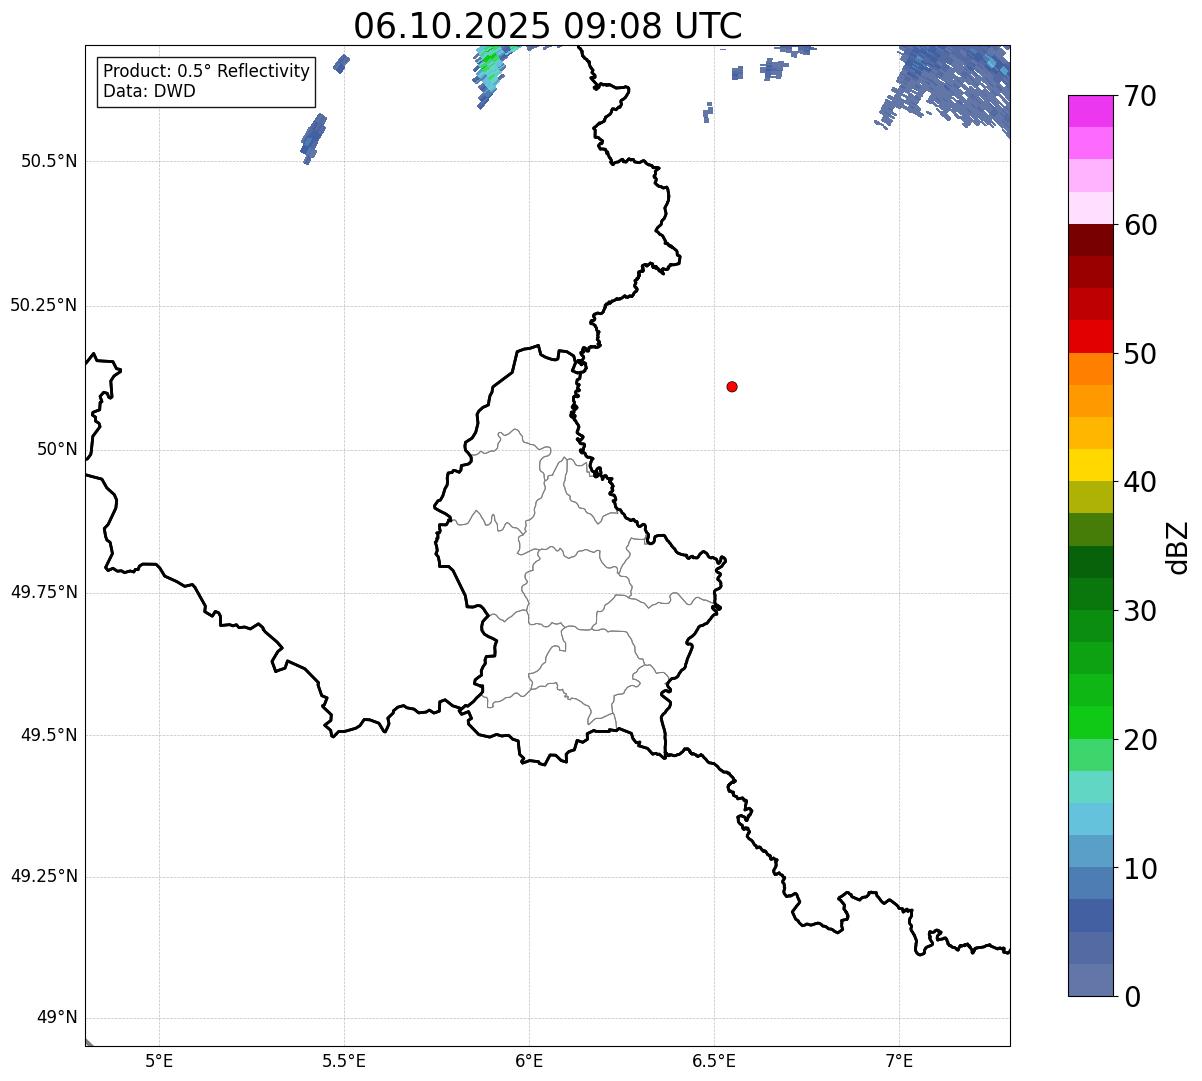This screenshot has height=1081, width=1202.
Task: Click the cyan colorbar segment below 20 dBZ
Action: click(1090, 787)
